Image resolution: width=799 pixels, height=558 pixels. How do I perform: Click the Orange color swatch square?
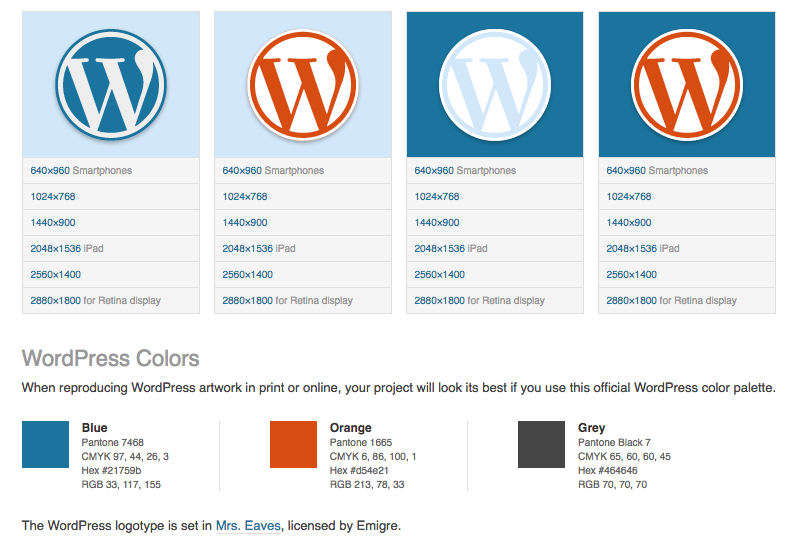(x=294, y=444)
